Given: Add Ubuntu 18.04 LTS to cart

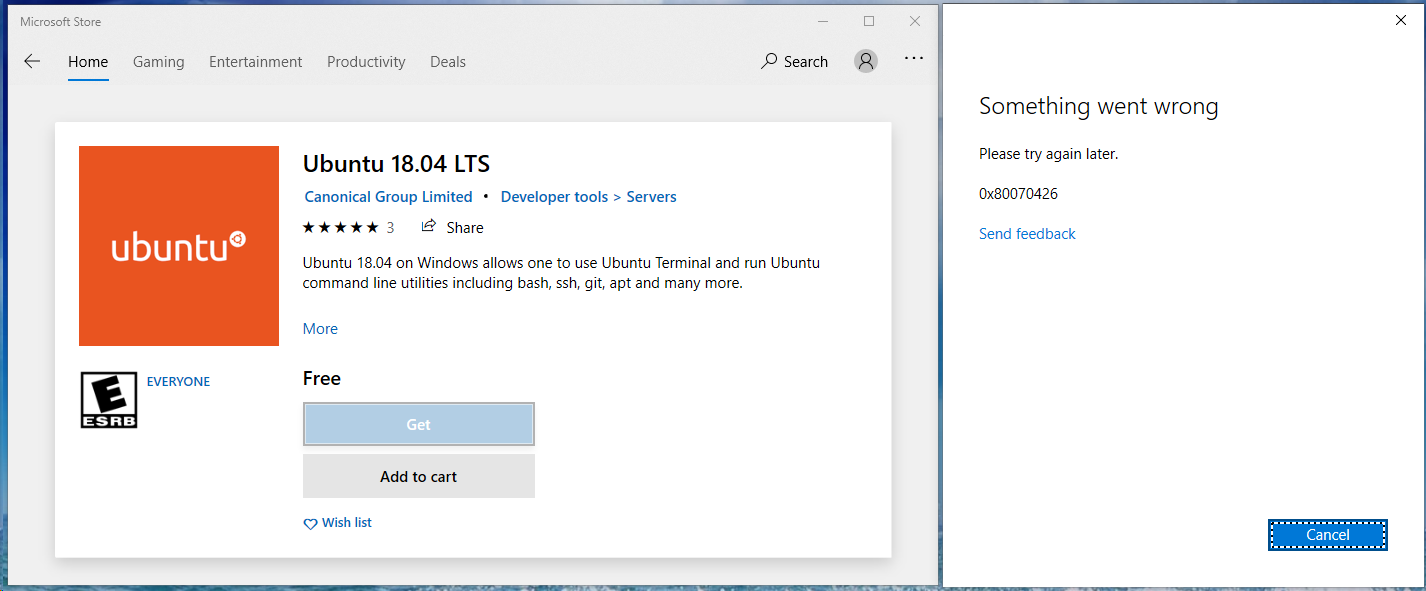Looking at the screenshot, I should pos(418,476).
